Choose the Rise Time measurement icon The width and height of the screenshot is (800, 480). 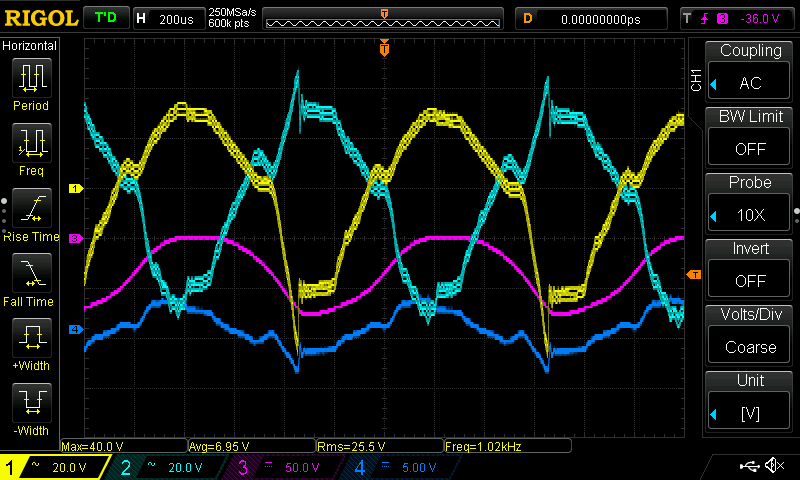[x=31, y=208]
